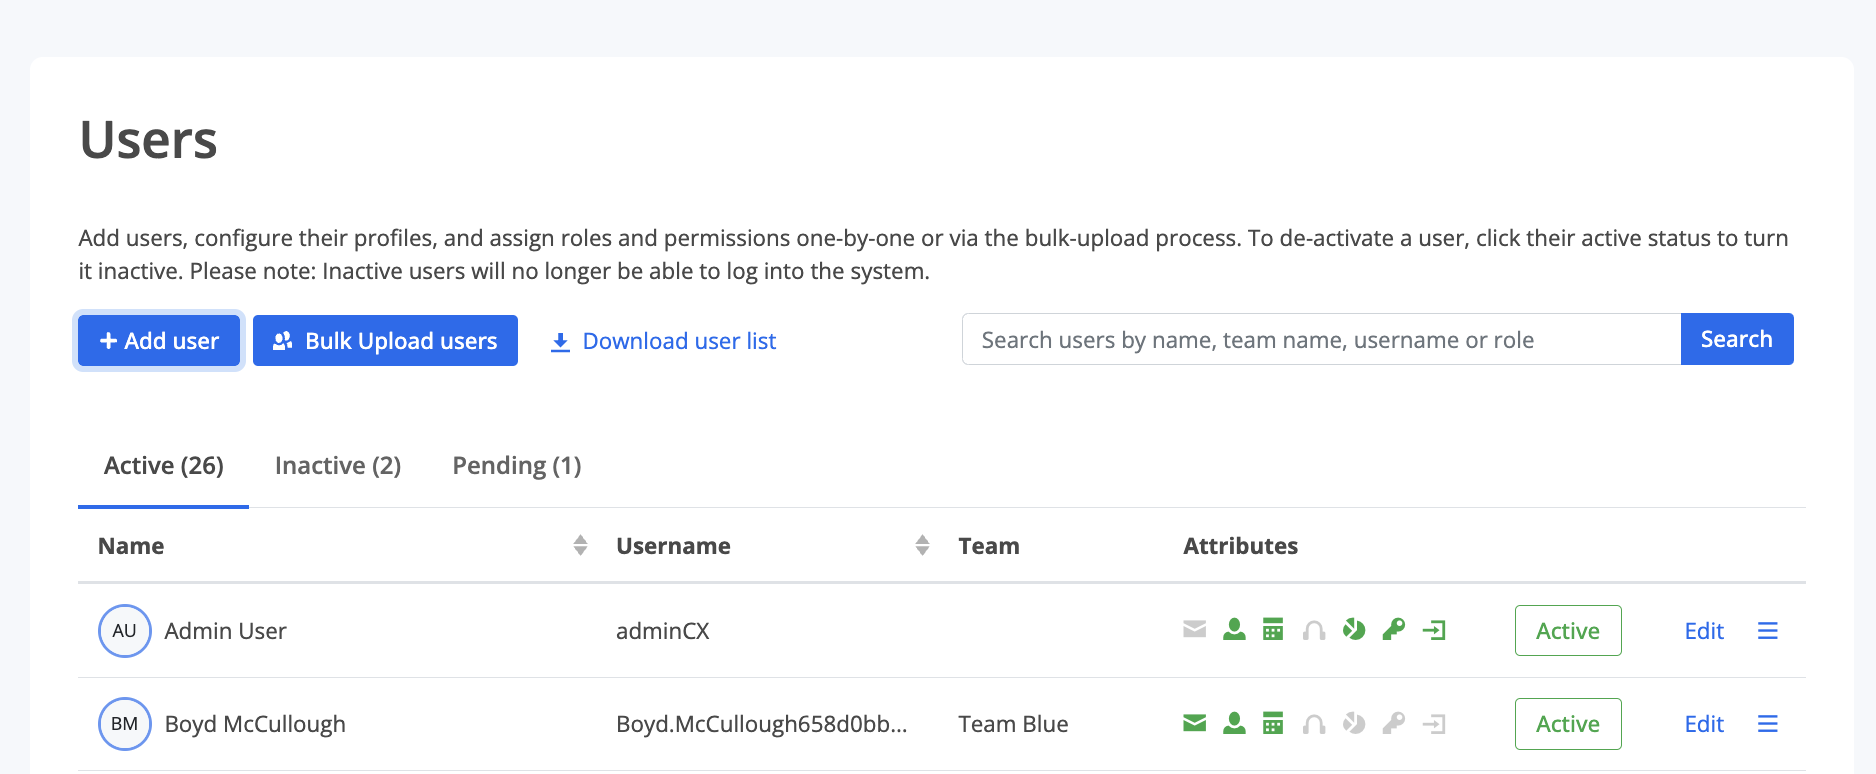Sort the table by Name column arrows
This screenshot has height=774, width=1876.
pyautogui.click(x=580, y=545)
